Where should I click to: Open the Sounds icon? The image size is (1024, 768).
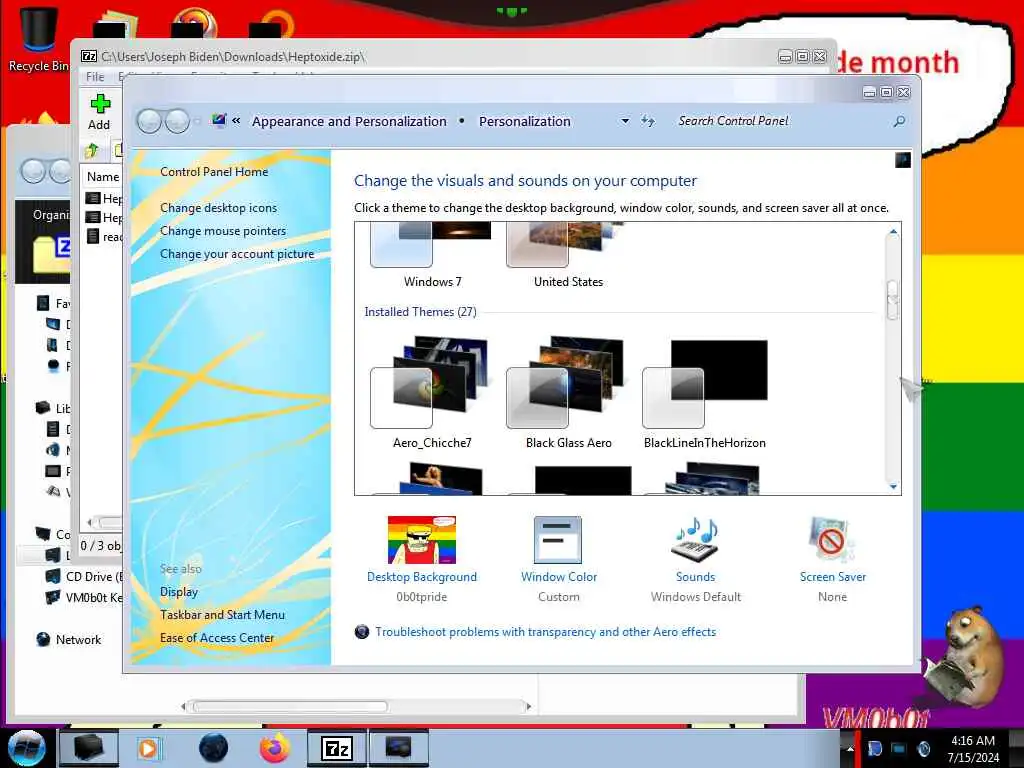point(695,539)
